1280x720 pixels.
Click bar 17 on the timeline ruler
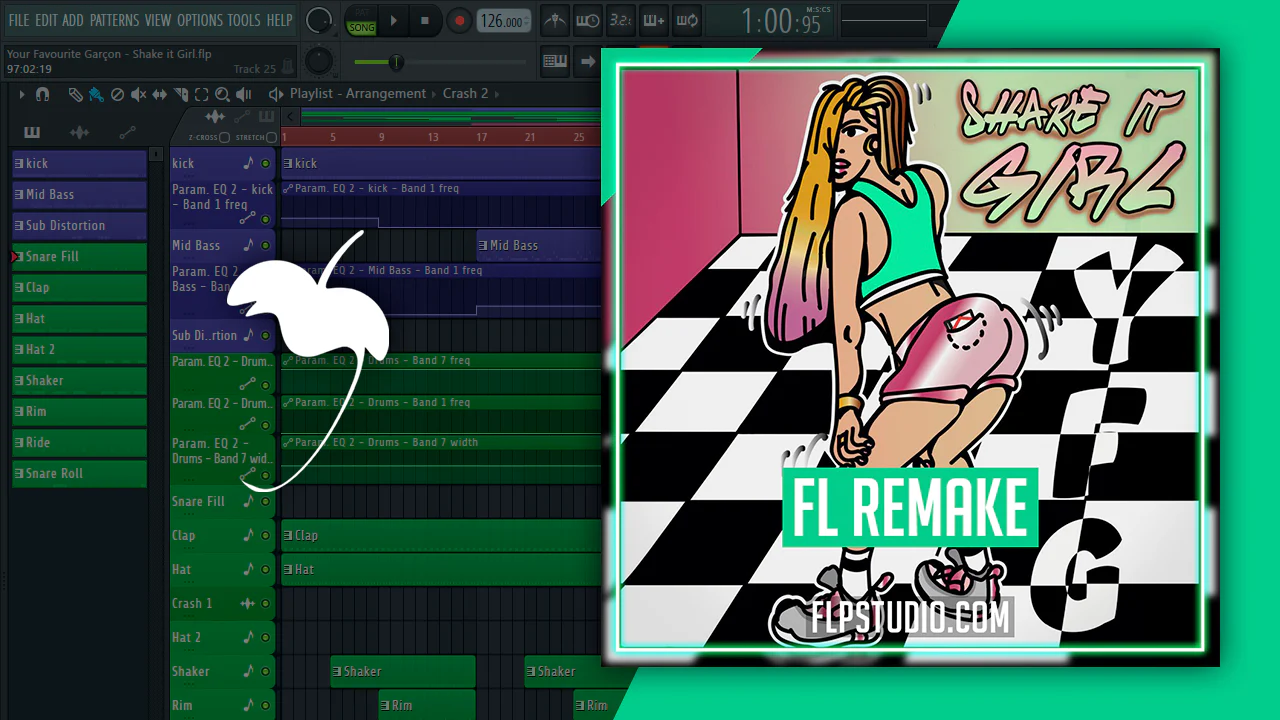click(x=481, y=137)
